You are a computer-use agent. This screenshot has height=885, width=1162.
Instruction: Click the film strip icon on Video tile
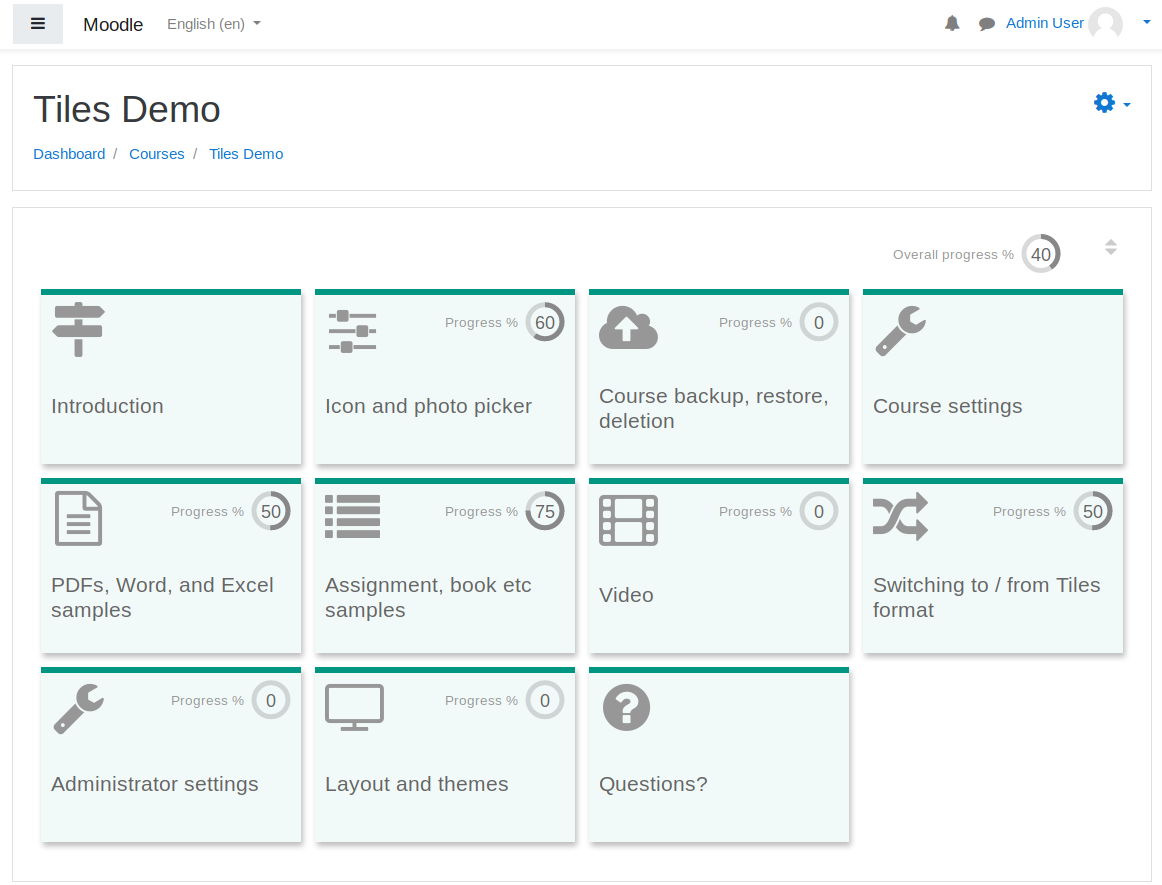pyautogui.click(x=628, y=520)
